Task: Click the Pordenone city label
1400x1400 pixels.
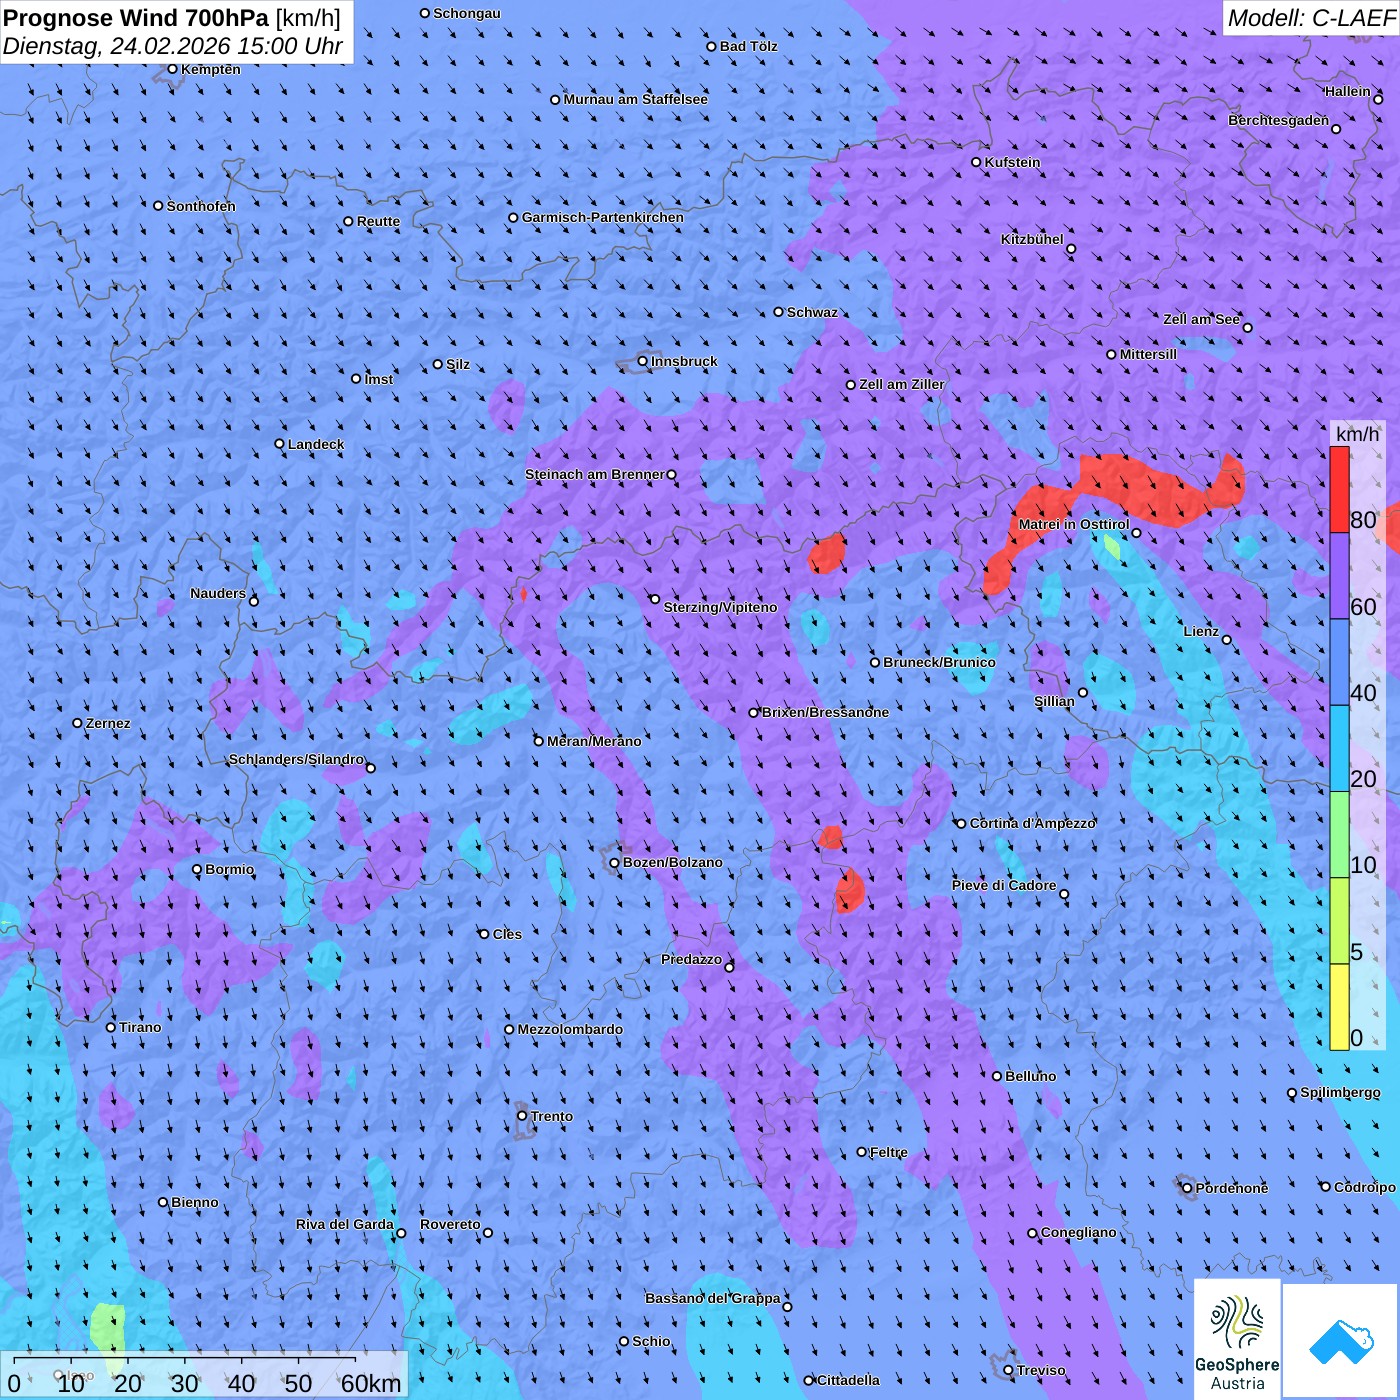Action: (1232, 1188)
